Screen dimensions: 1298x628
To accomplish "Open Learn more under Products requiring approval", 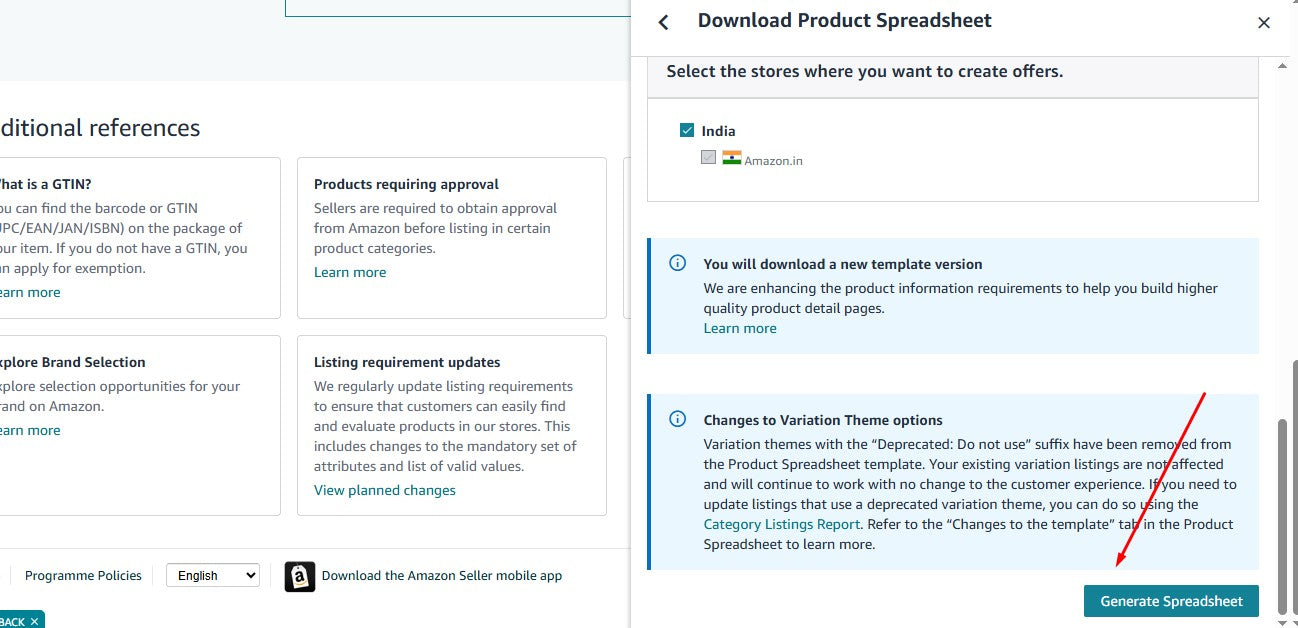I will 350,272.
